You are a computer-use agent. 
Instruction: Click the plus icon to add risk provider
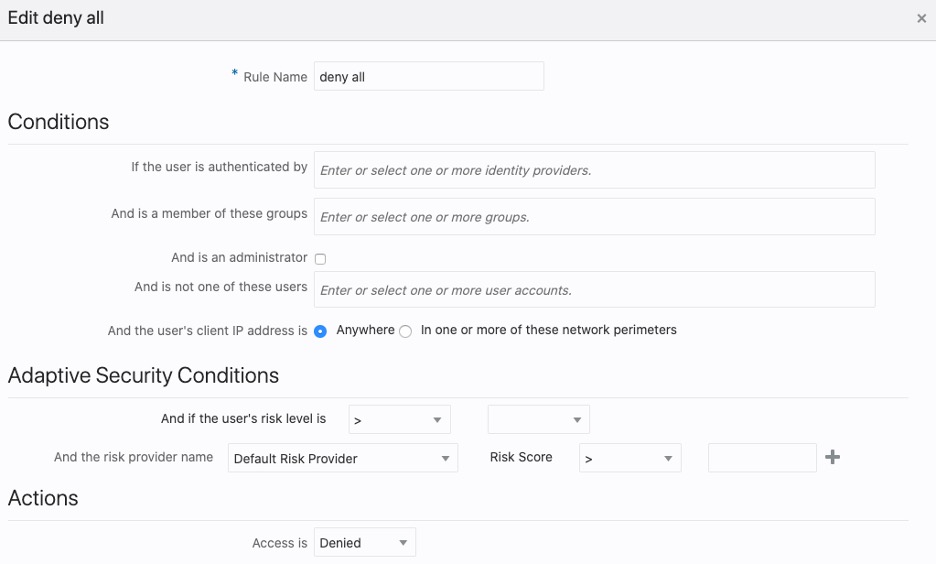coord(832,457)
